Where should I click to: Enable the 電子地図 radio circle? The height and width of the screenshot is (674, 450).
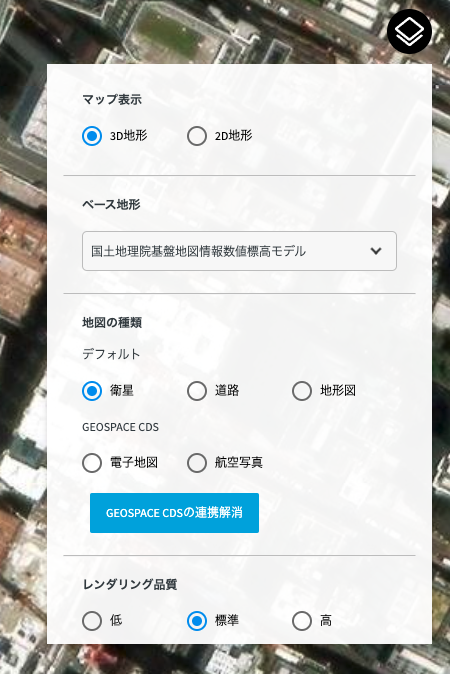pyautogui.click(x=92, y=463)
